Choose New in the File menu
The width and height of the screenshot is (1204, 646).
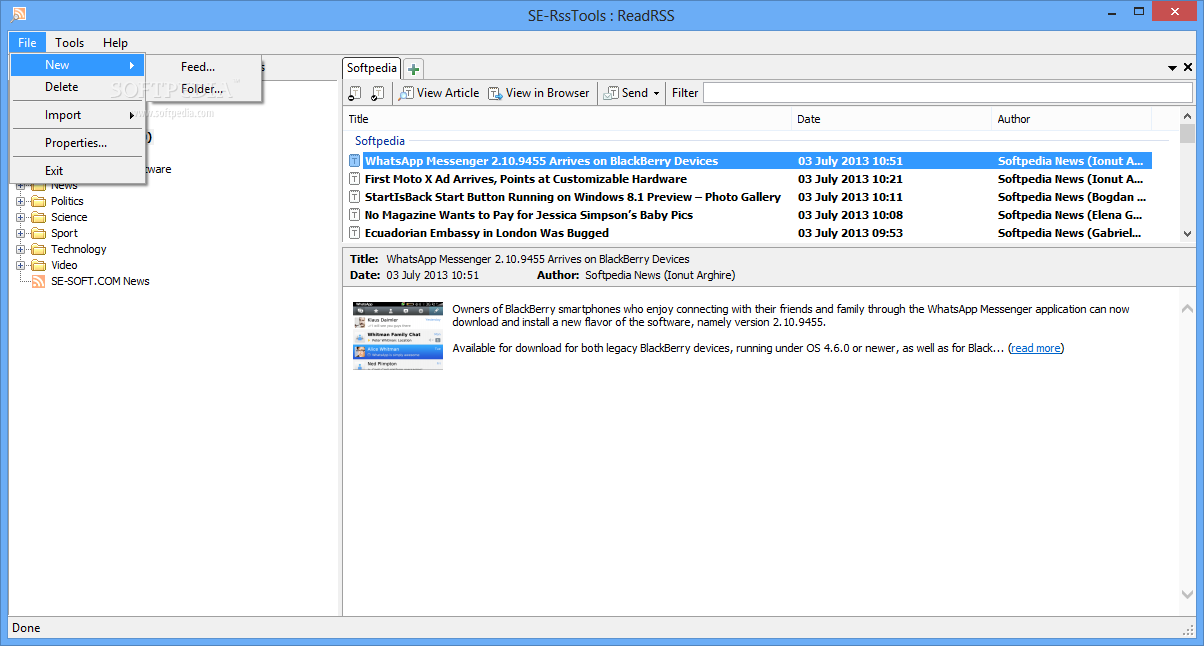78,65
